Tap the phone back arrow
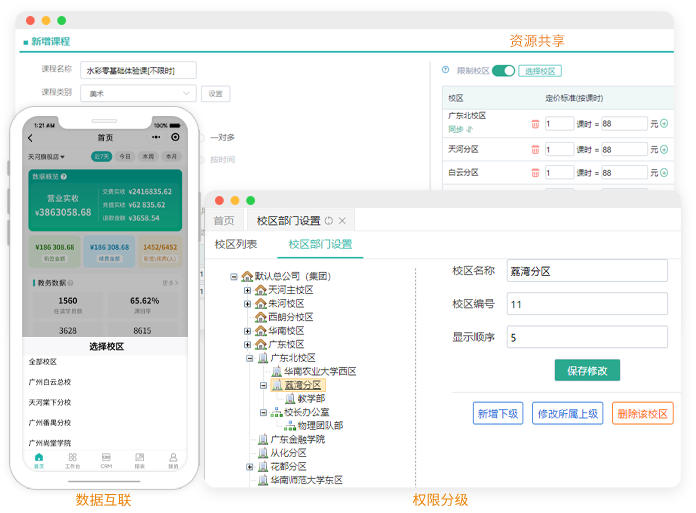The width and height of the screenshot is (696, 513). (31, 138)
